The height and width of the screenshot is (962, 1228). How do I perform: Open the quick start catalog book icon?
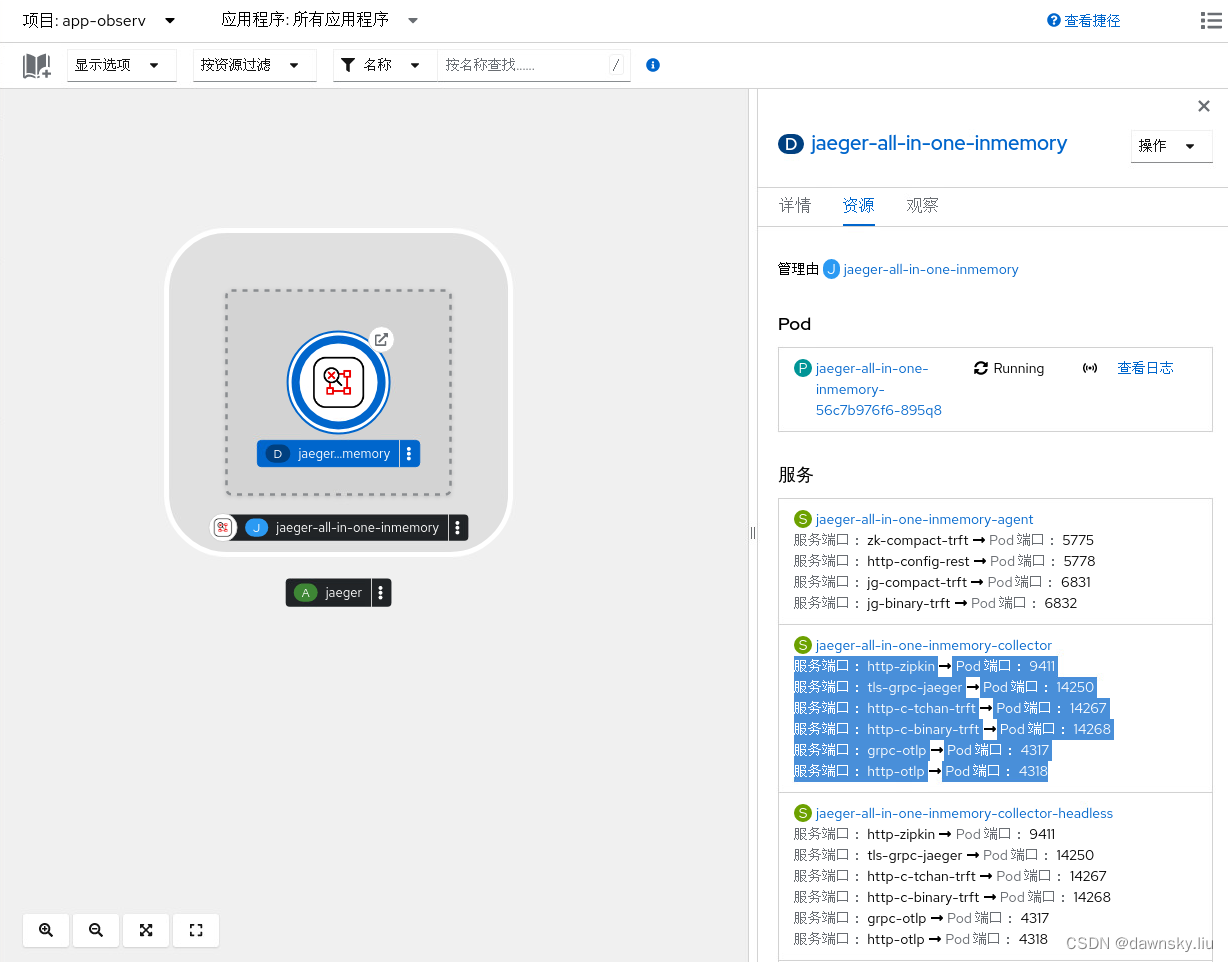[37, 66]
